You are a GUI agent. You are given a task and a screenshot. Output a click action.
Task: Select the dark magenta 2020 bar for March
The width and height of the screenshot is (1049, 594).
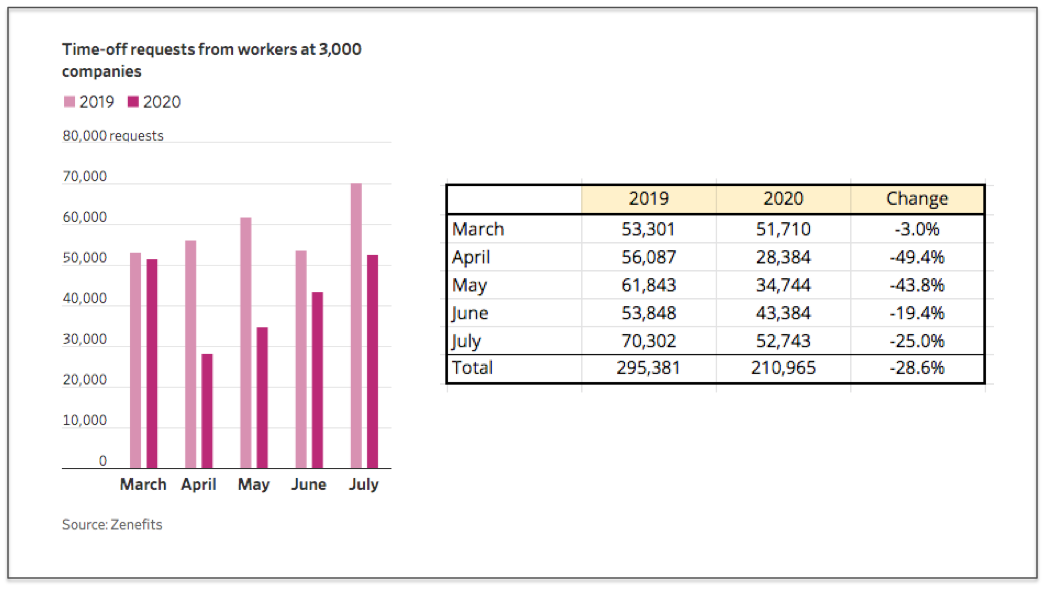point(152,364)
